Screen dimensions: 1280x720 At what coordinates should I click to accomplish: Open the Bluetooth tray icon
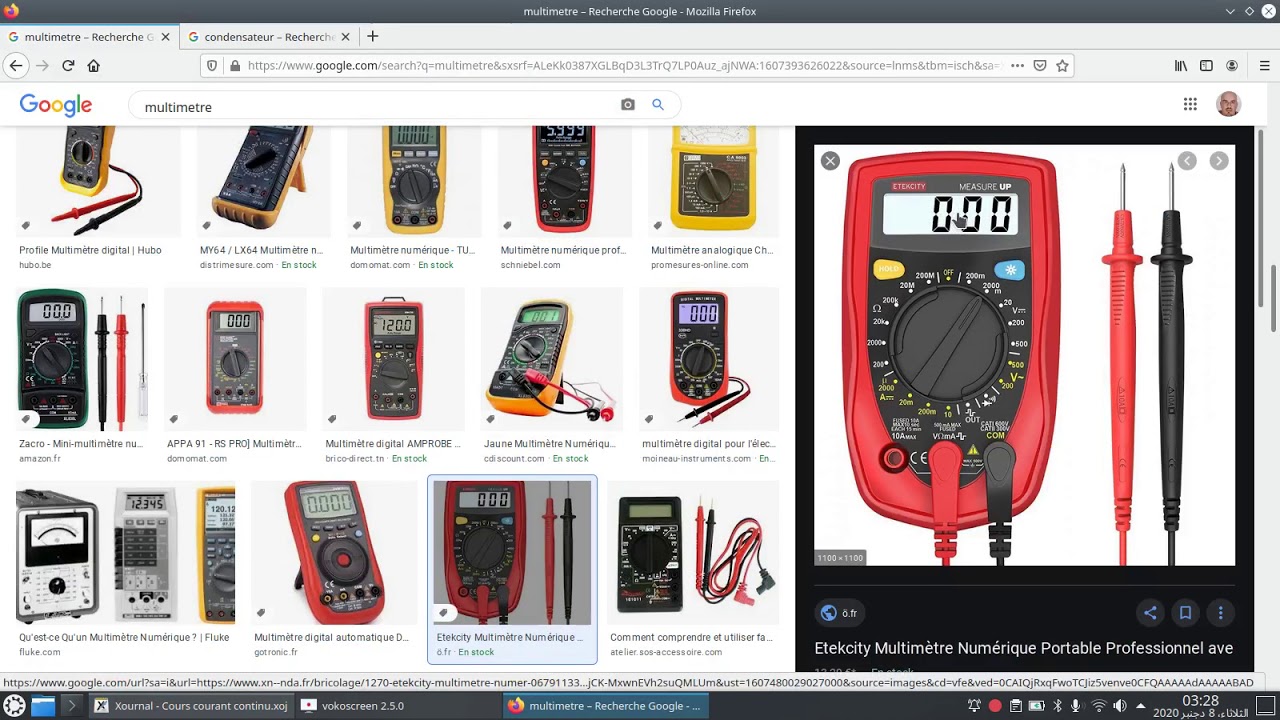tap(1056, 706)
